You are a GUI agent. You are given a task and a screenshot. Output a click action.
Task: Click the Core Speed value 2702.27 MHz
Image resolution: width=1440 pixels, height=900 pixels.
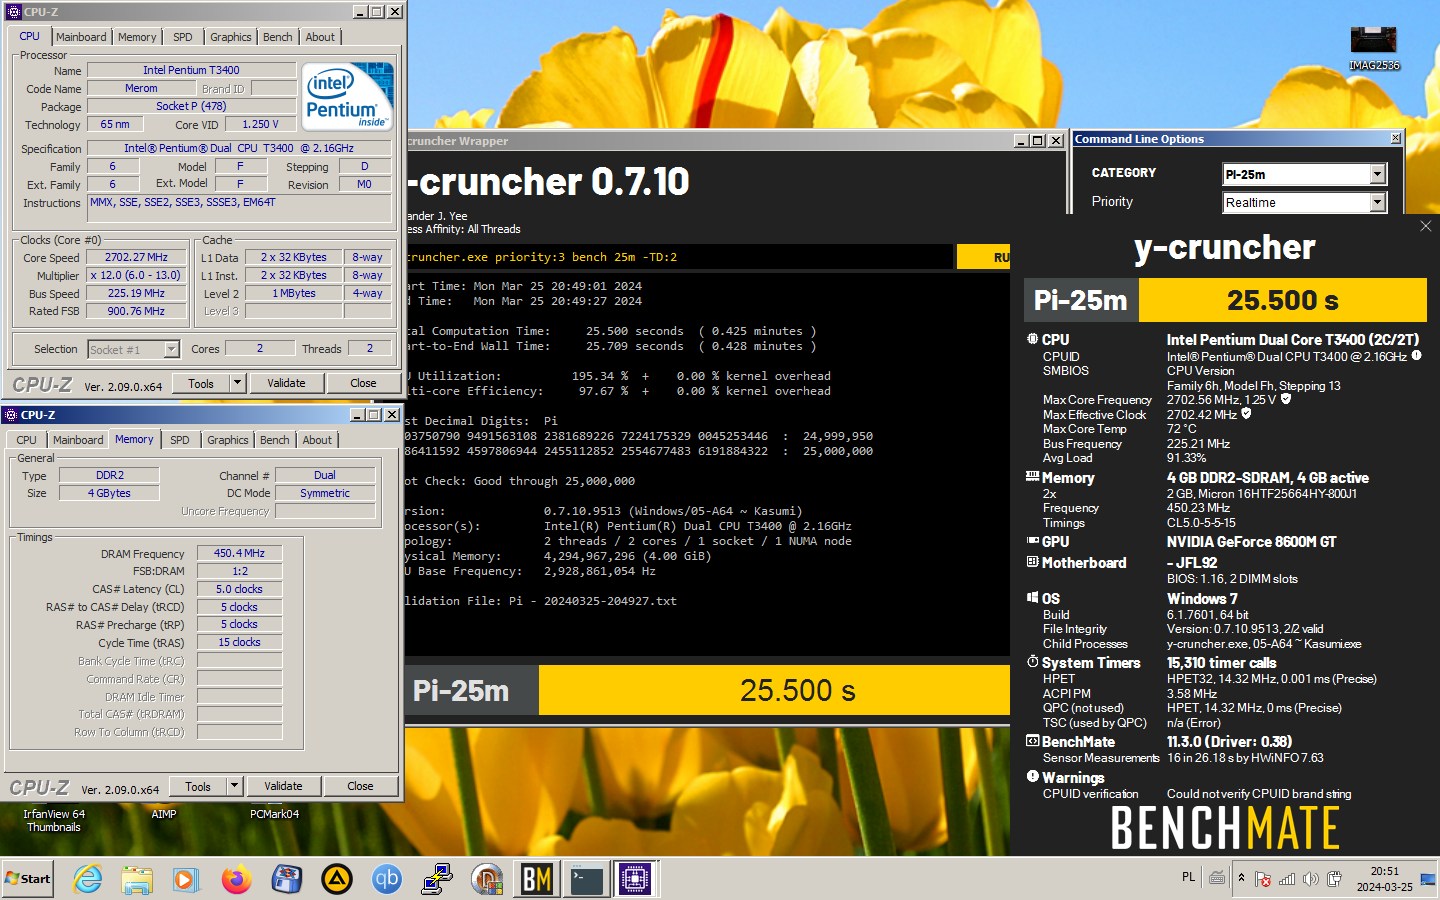(x=137, y=257)
